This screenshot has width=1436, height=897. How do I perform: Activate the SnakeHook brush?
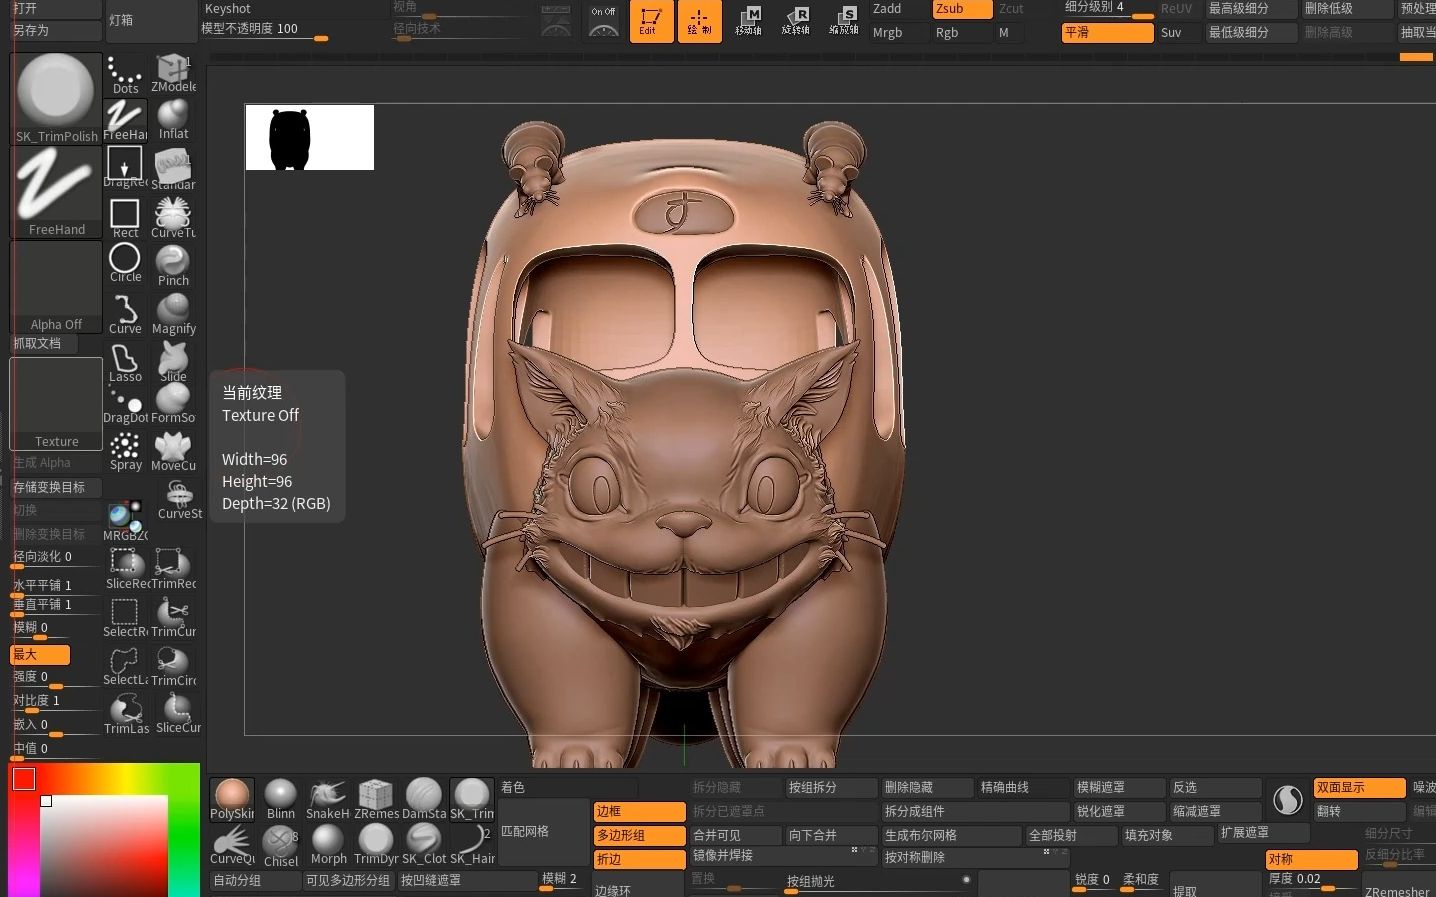coord(326,795)
